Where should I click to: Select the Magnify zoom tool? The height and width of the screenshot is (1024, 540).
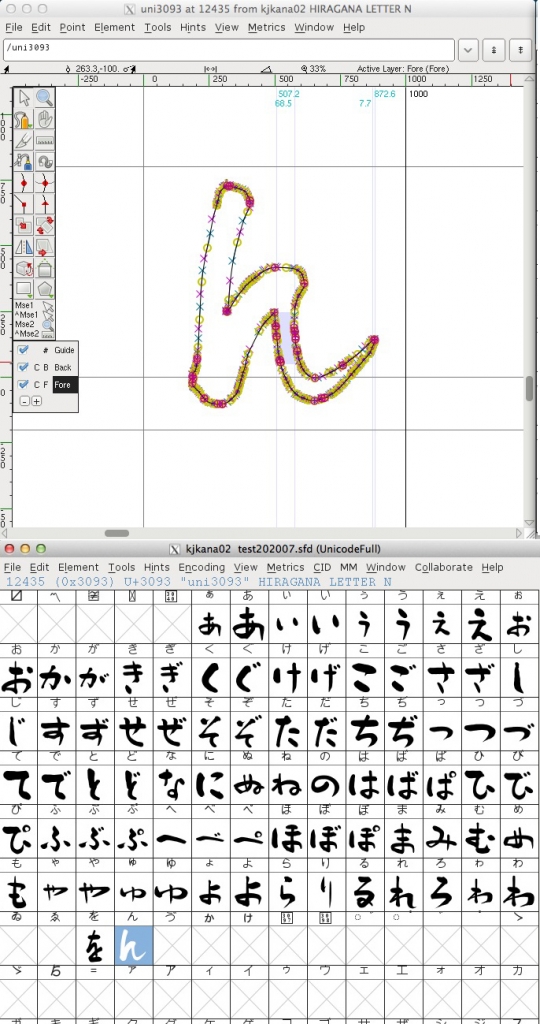click(x=44, y=98)
